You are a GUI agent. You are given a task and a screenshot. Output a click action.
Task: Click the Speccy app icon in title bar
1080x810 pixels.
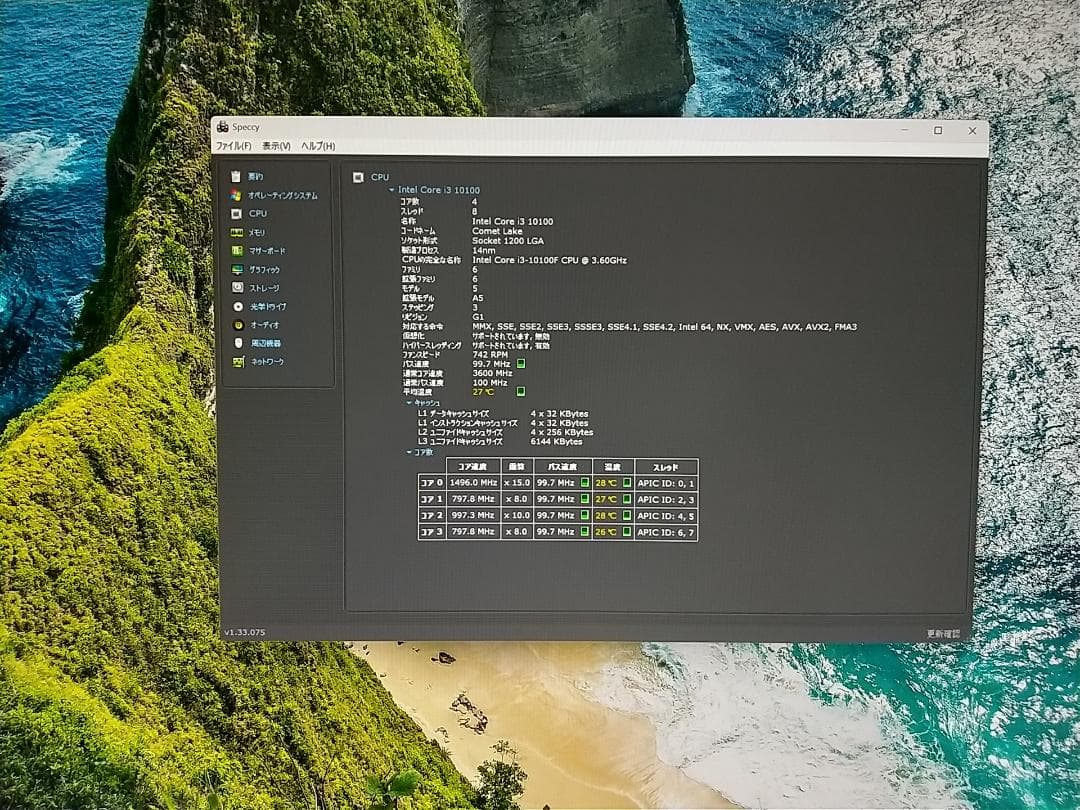[222, 126]
